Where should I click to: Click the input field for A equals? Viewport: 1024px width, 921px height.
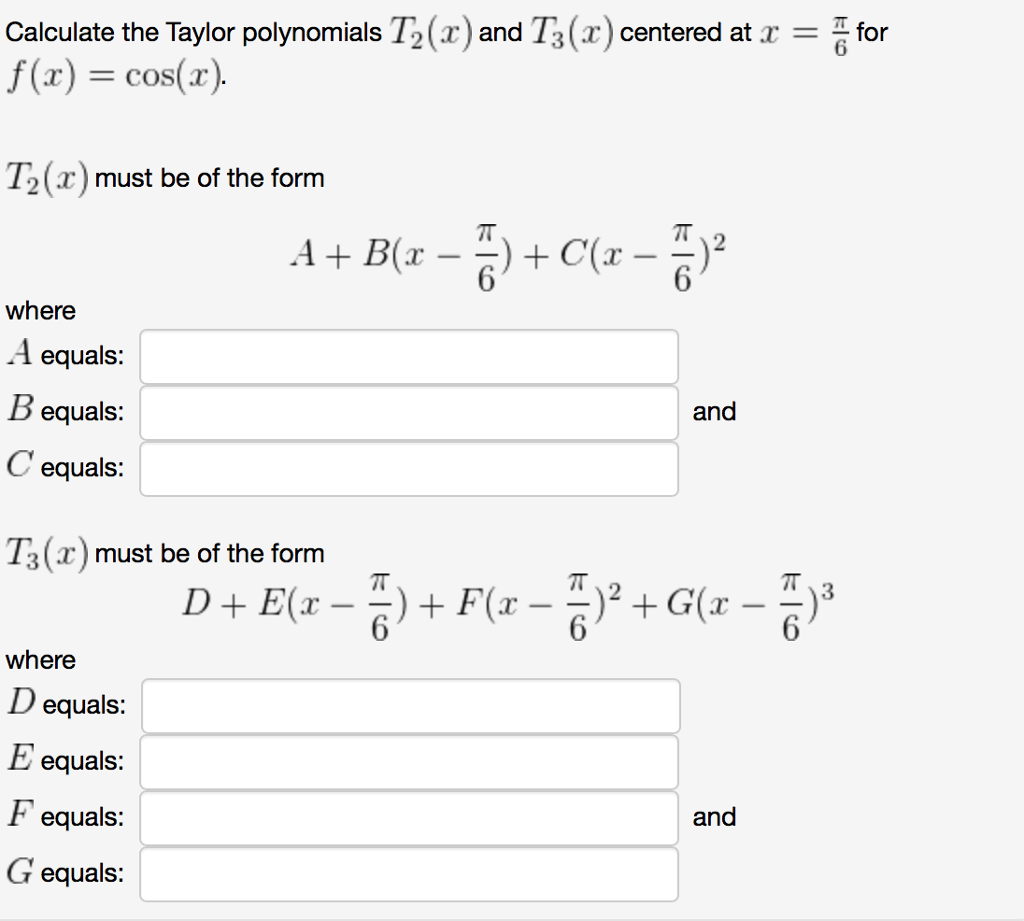coord(410,357)
